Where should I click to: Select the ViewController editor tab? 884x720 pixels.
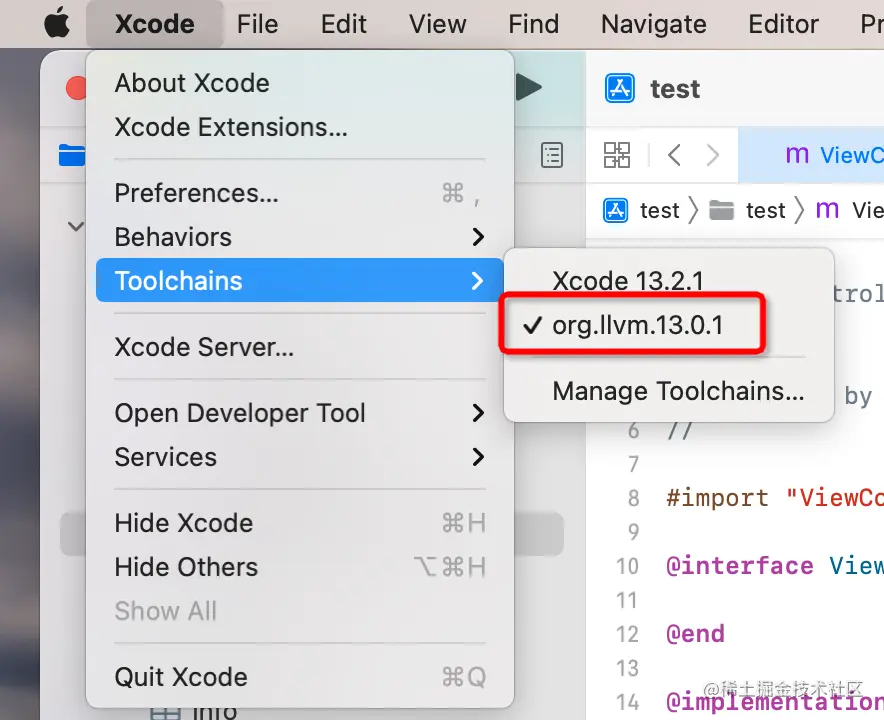[x=811, y=155]
